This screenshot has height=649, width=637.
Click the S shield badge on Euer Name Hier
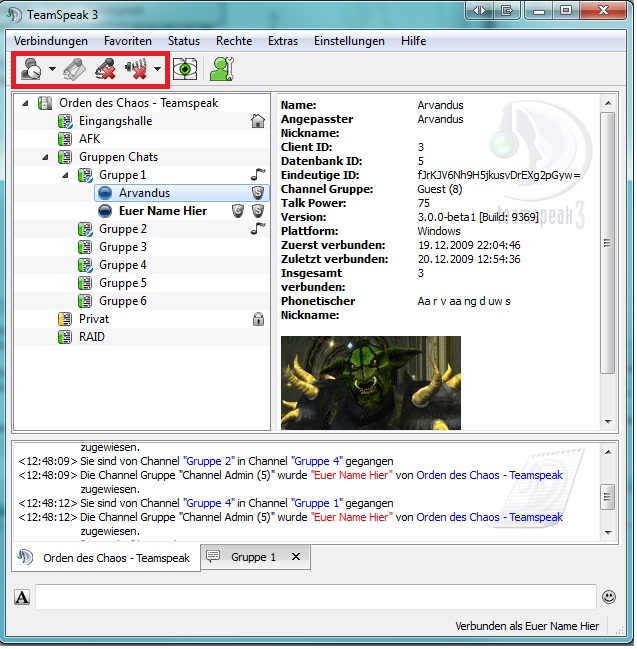pos(258,211)
